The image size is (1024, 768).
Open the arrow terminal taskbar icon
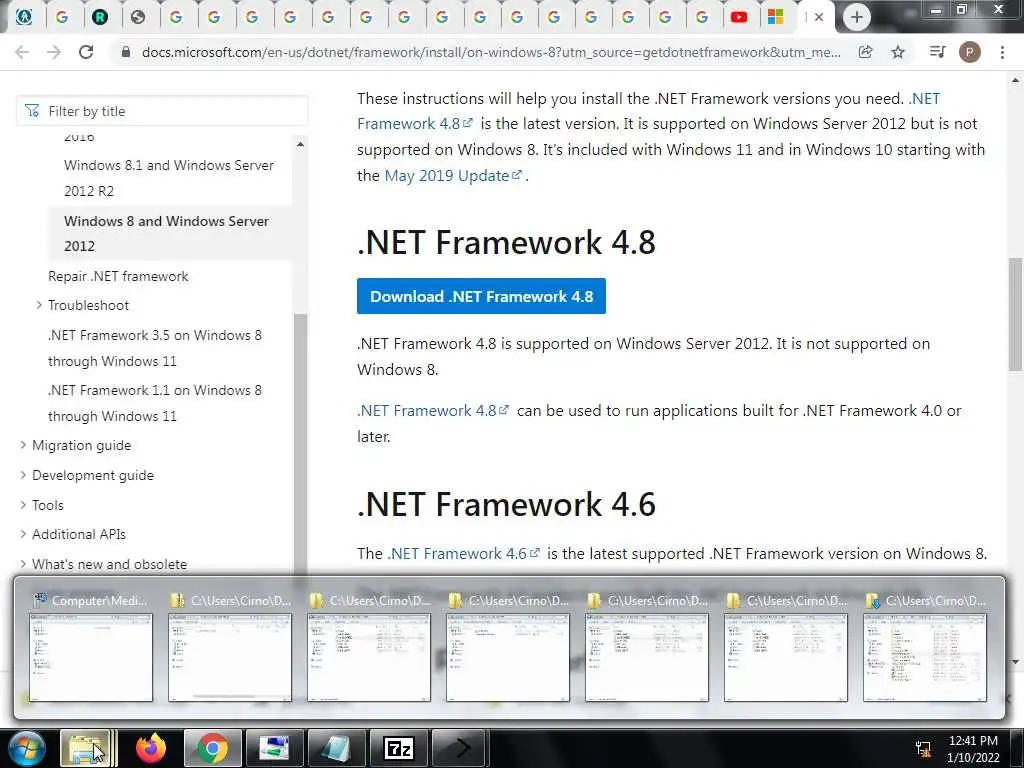460,748
